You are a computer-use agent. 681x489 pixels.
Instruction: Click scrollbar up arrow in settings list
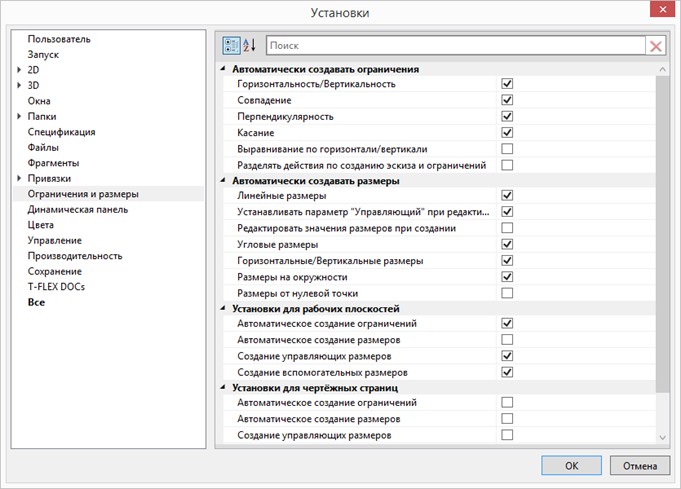[662, 69]
